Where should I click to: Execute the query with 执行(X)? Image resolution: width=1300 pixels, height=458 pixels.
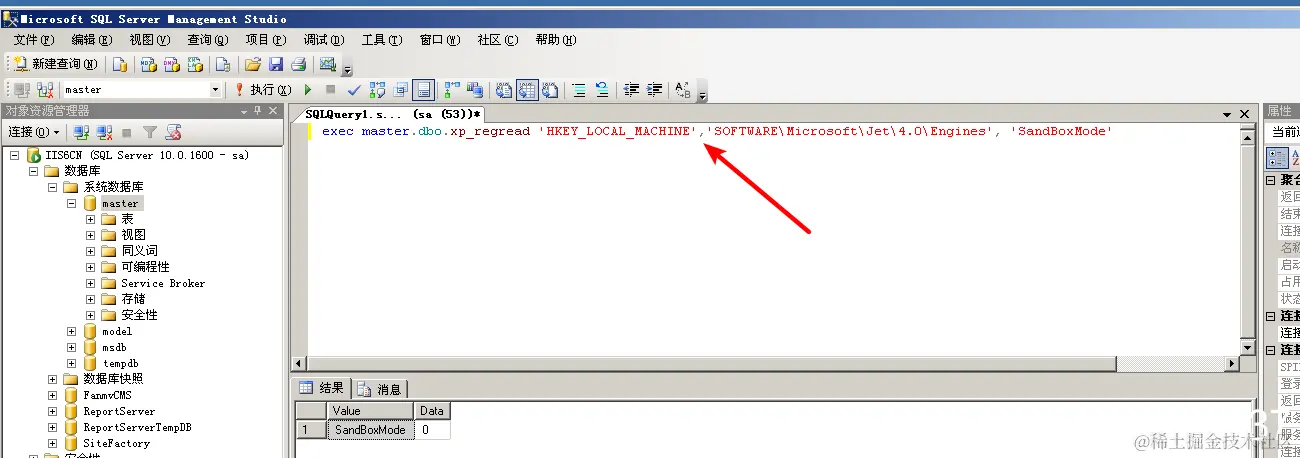tap(262, 90)
